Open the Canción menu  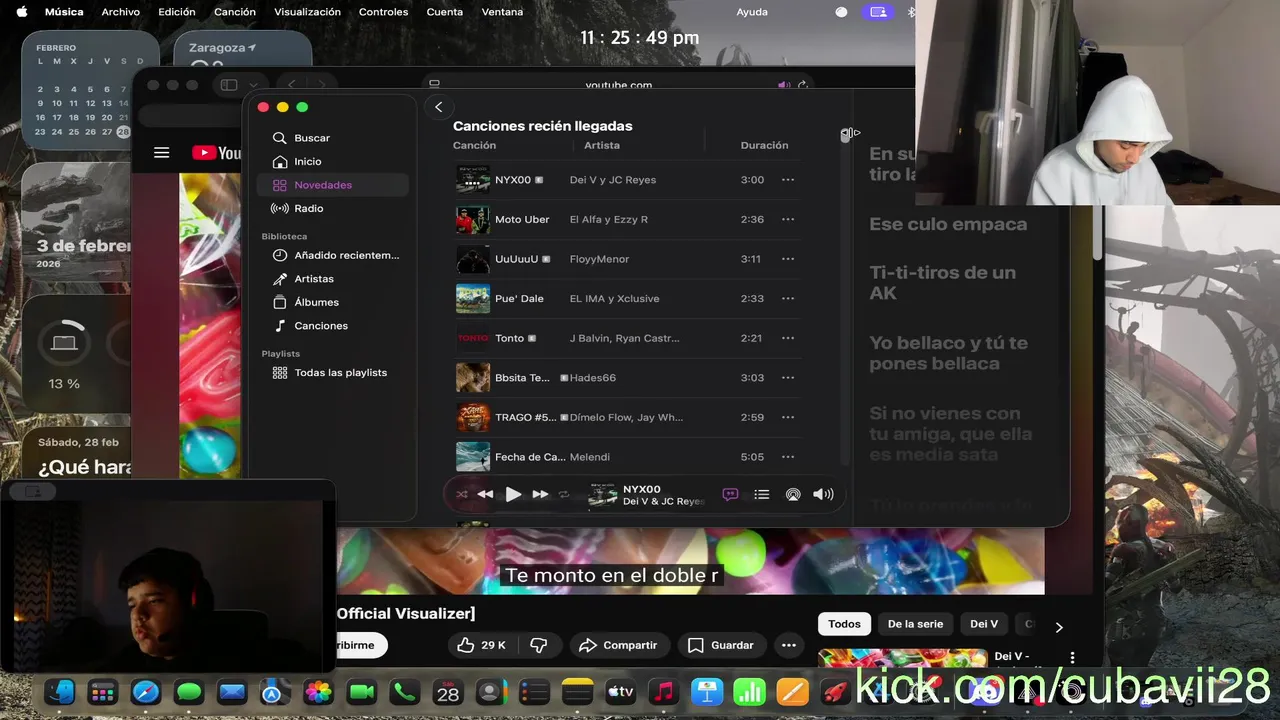[x=235, y=12]
